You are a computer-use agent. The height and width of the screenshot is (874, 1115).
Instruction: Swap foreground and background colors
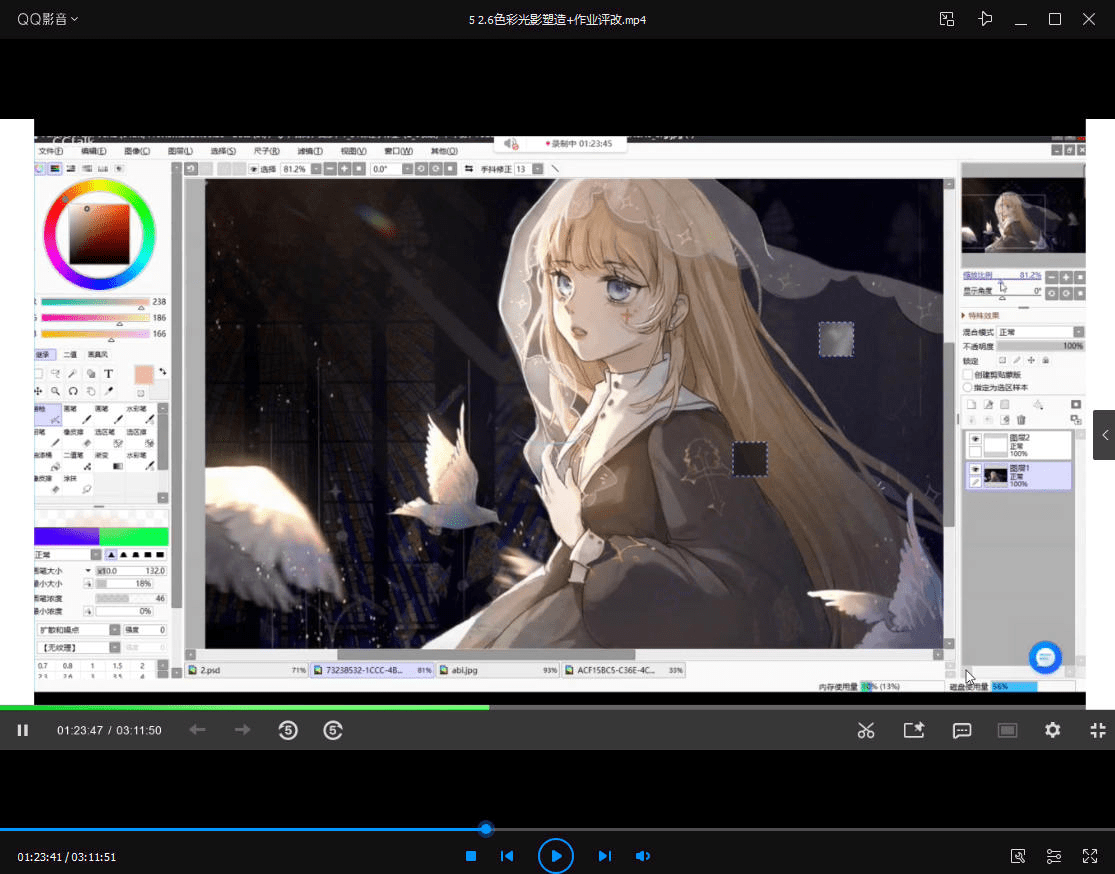coord(163,371)
